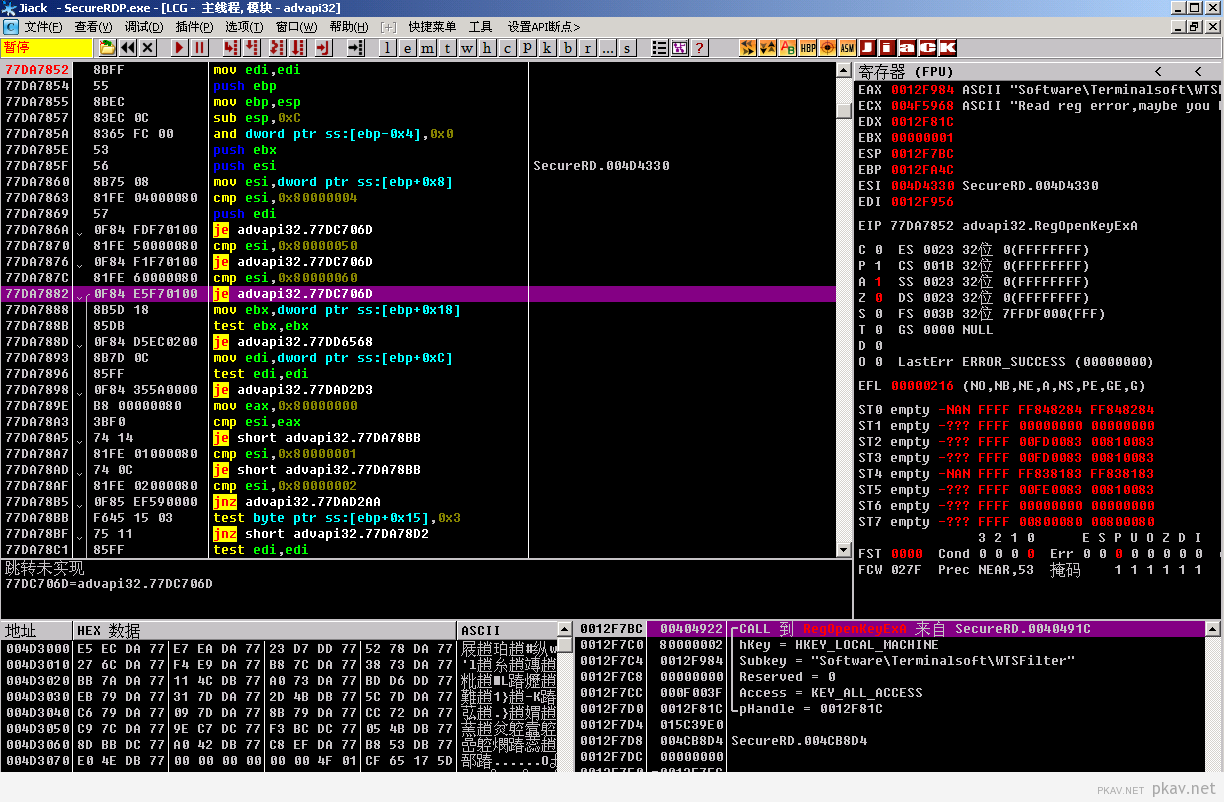Select the highlighted je line at 77DA7882
Screen dimensions: 1224x802
tap(417, 294)
